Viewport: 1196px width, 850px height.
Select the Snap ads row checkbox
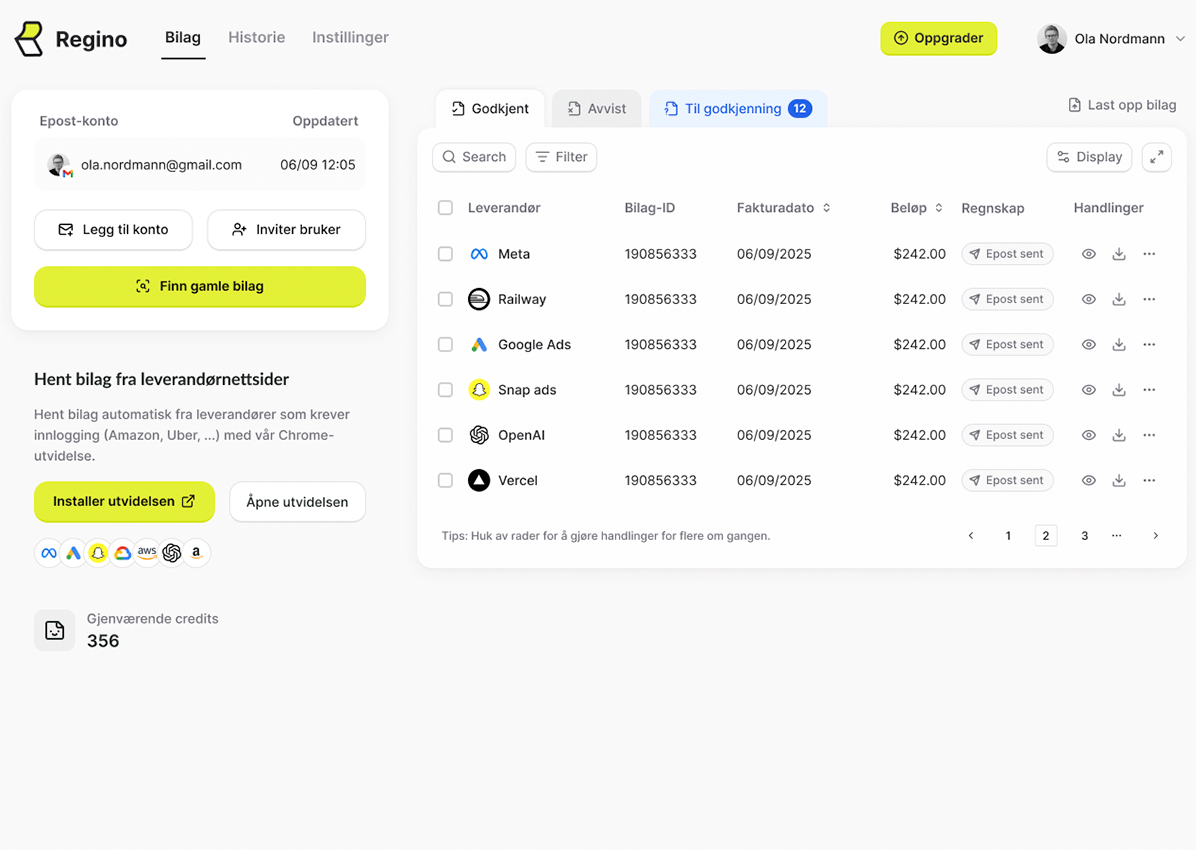pos(445,390)
